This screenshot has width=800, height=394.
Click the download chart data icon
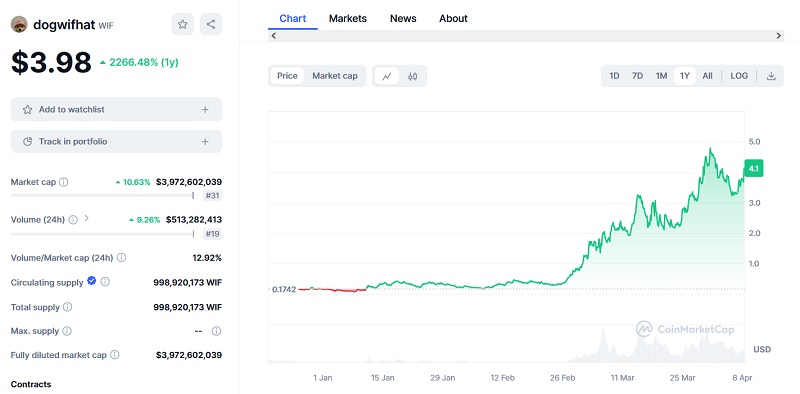click(x=771, y=76)
